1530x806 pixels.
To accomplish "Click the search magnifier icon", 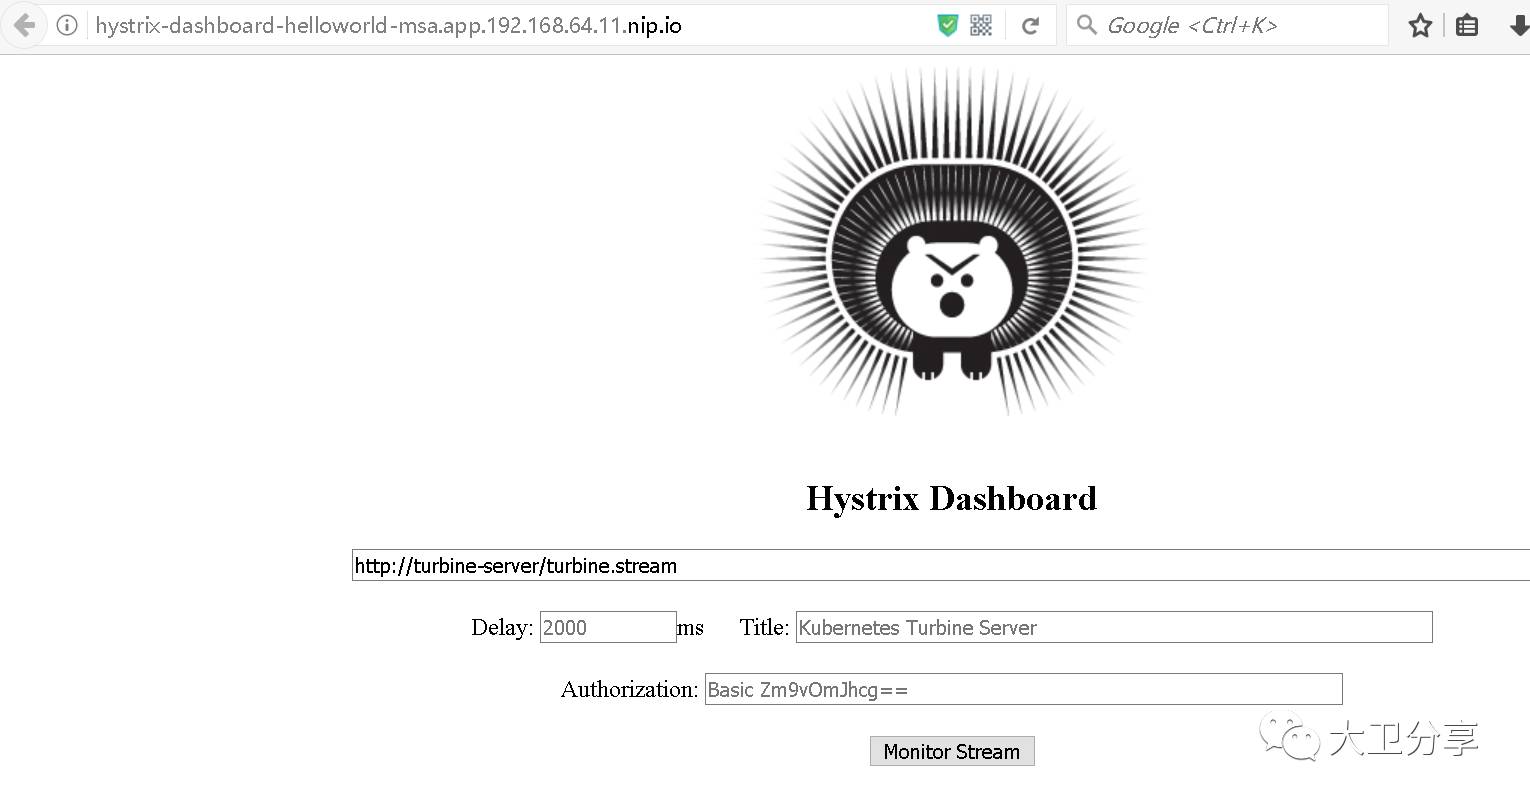I will tap(1086, 26).
